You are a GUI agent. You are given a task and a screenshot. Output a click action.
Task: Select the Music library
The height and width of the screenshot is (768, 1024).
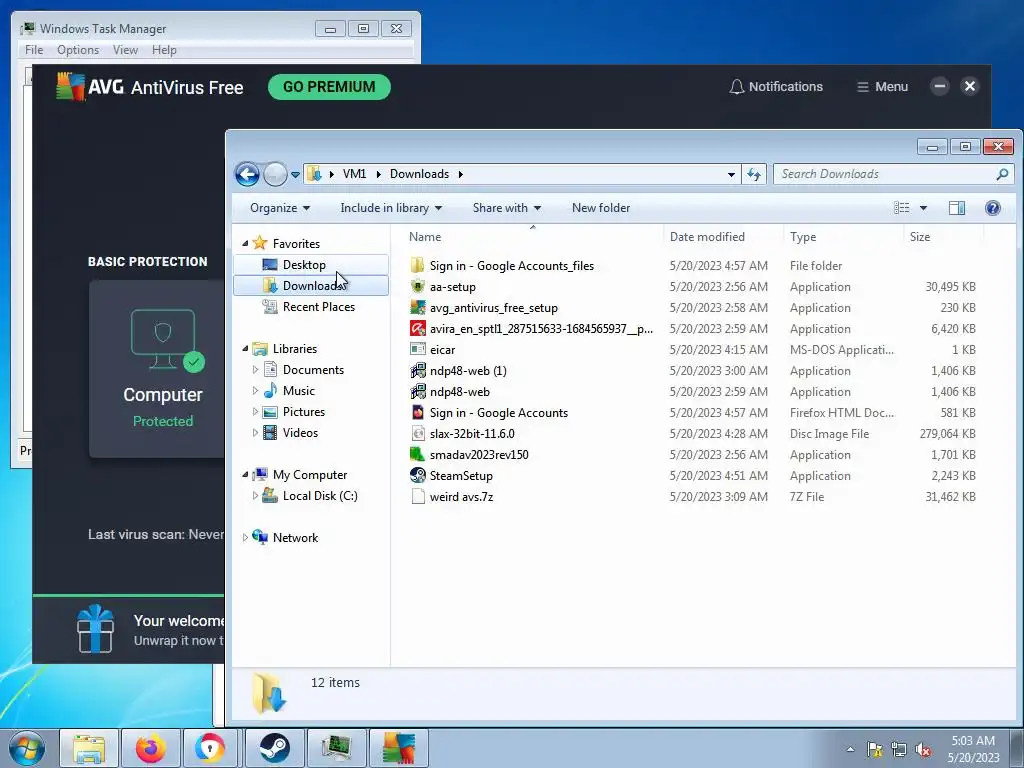(298, 391)
